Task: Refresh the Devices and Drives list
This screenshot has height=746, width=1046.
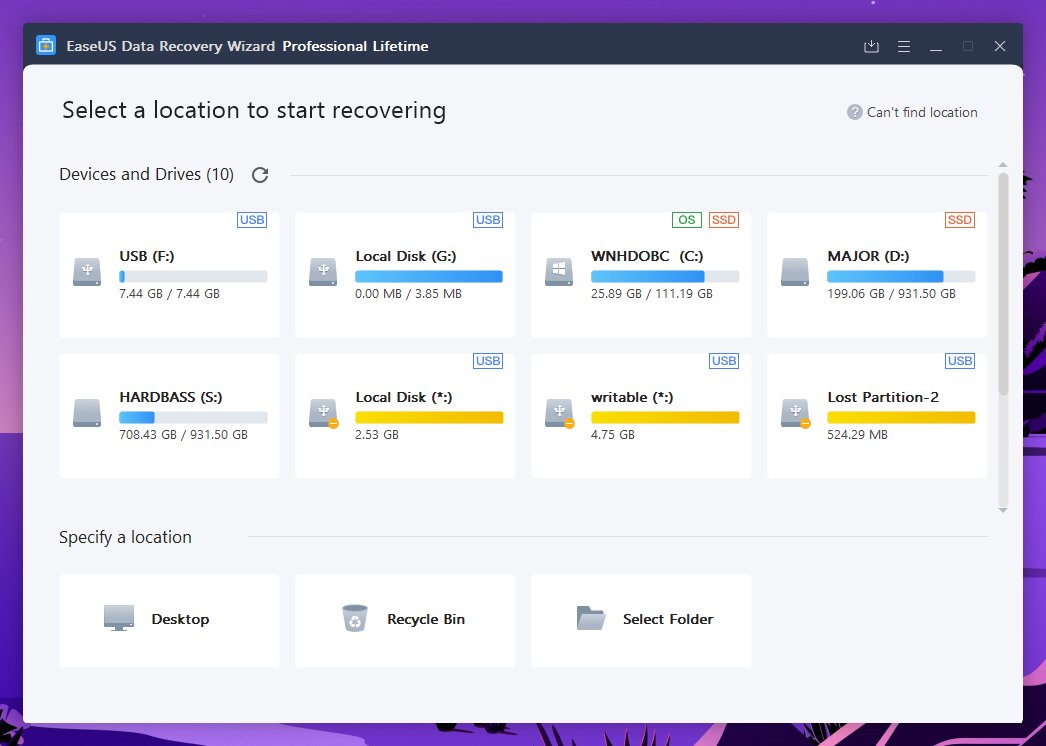Action: tap(260, 175)
